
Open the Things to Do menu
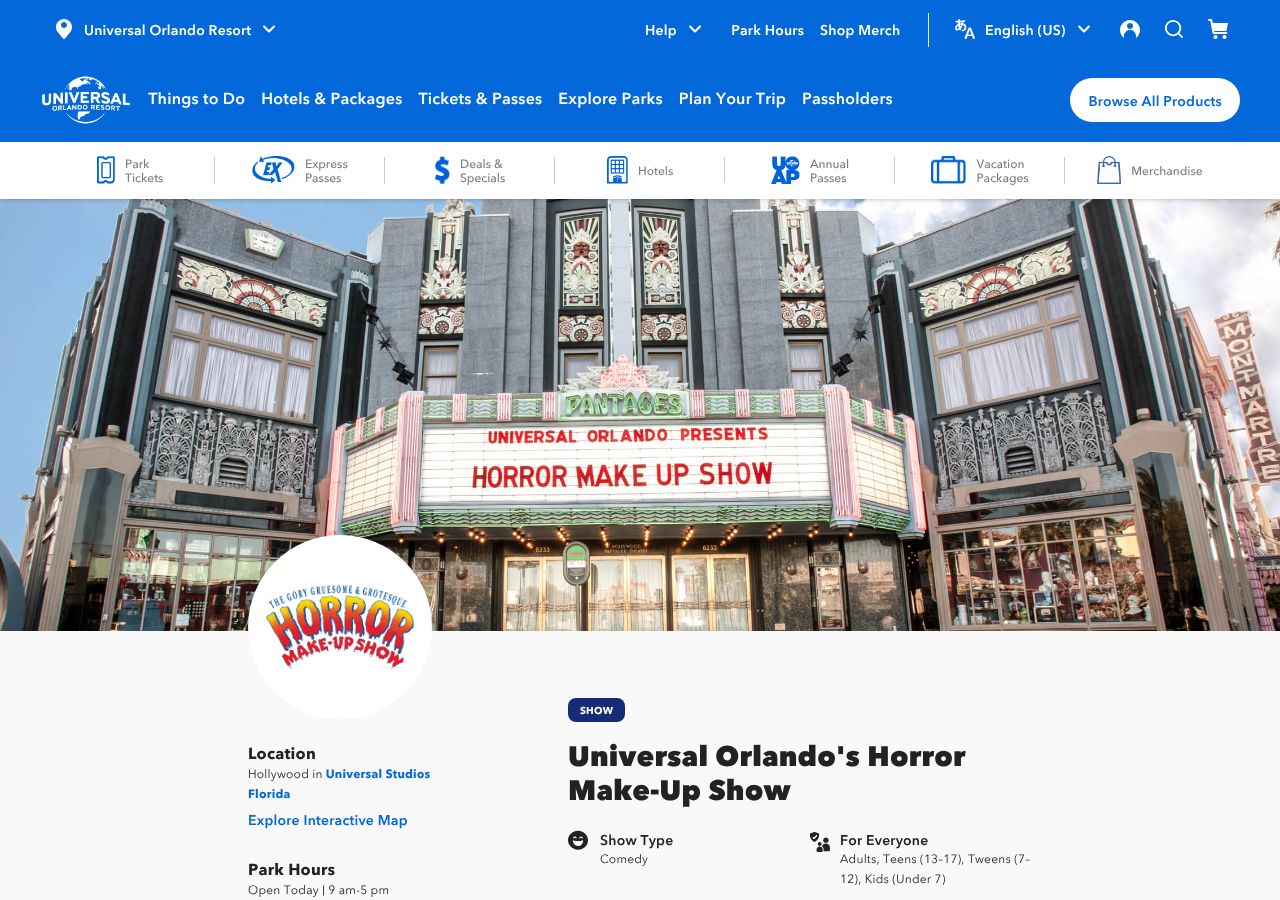click(196, 99)
